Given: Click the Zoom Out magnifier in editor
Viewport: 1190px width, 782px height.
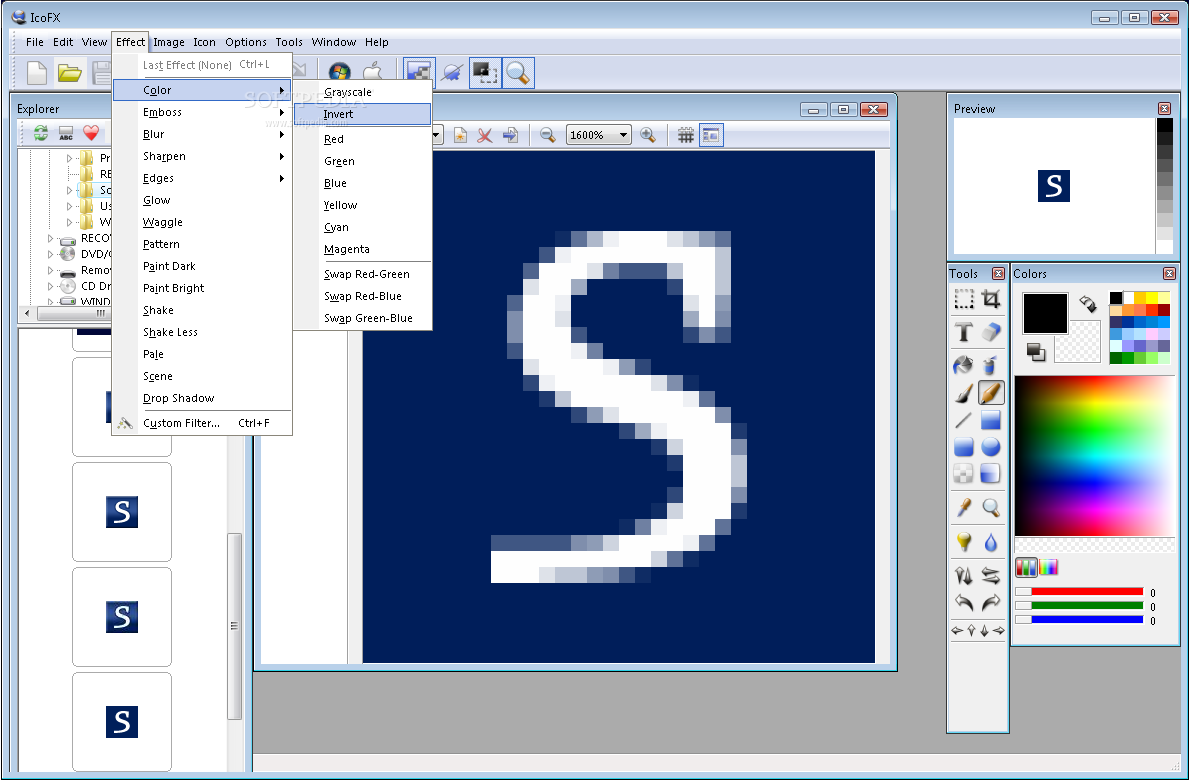Looking at the screenshot, I should click(547, 135).
